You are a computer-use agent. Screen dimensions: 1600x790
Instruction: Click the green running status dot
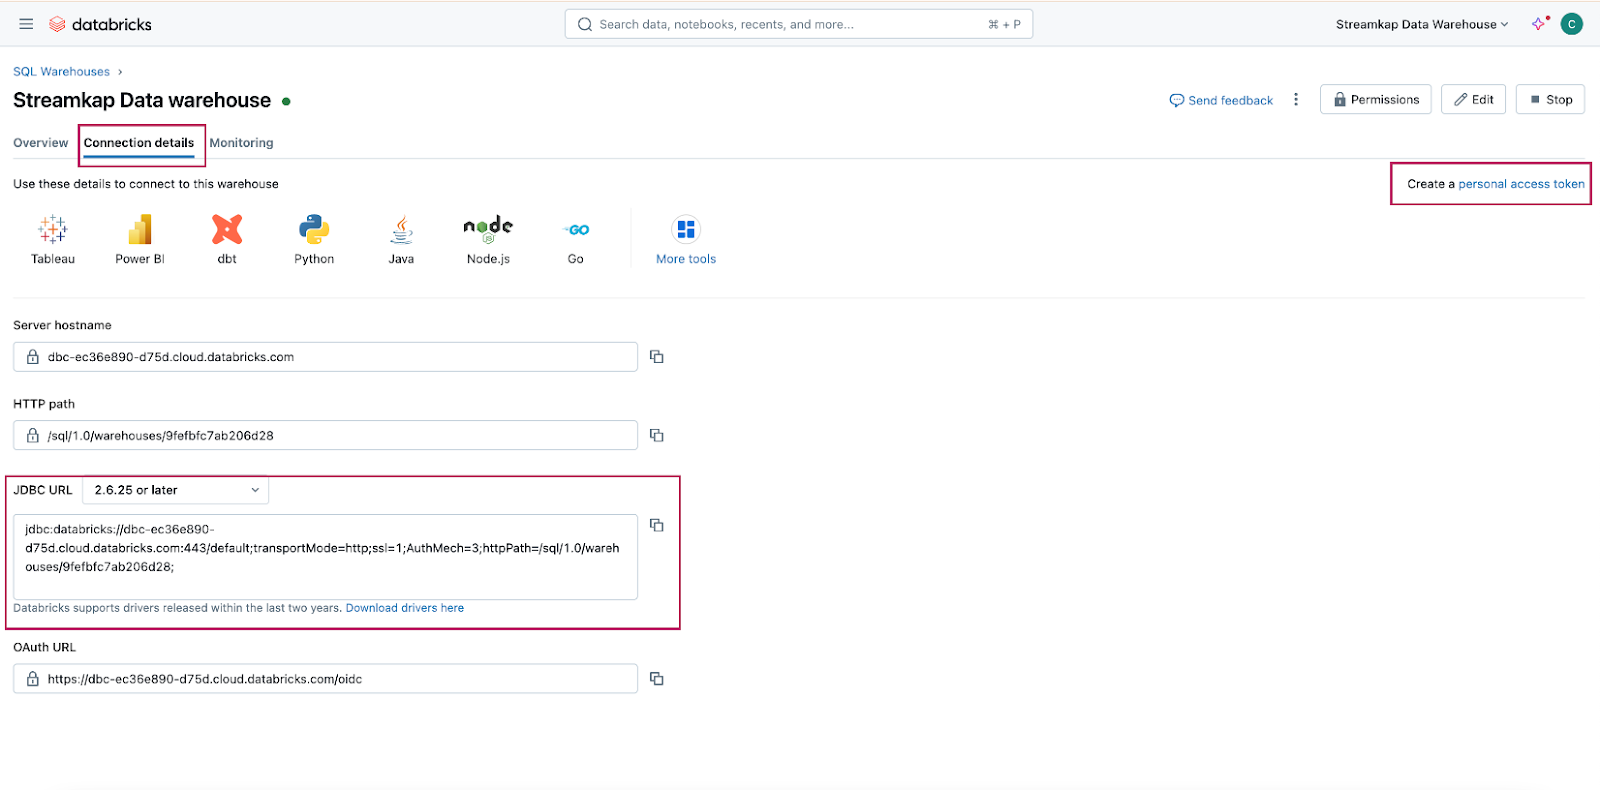[x=286, y=101]
